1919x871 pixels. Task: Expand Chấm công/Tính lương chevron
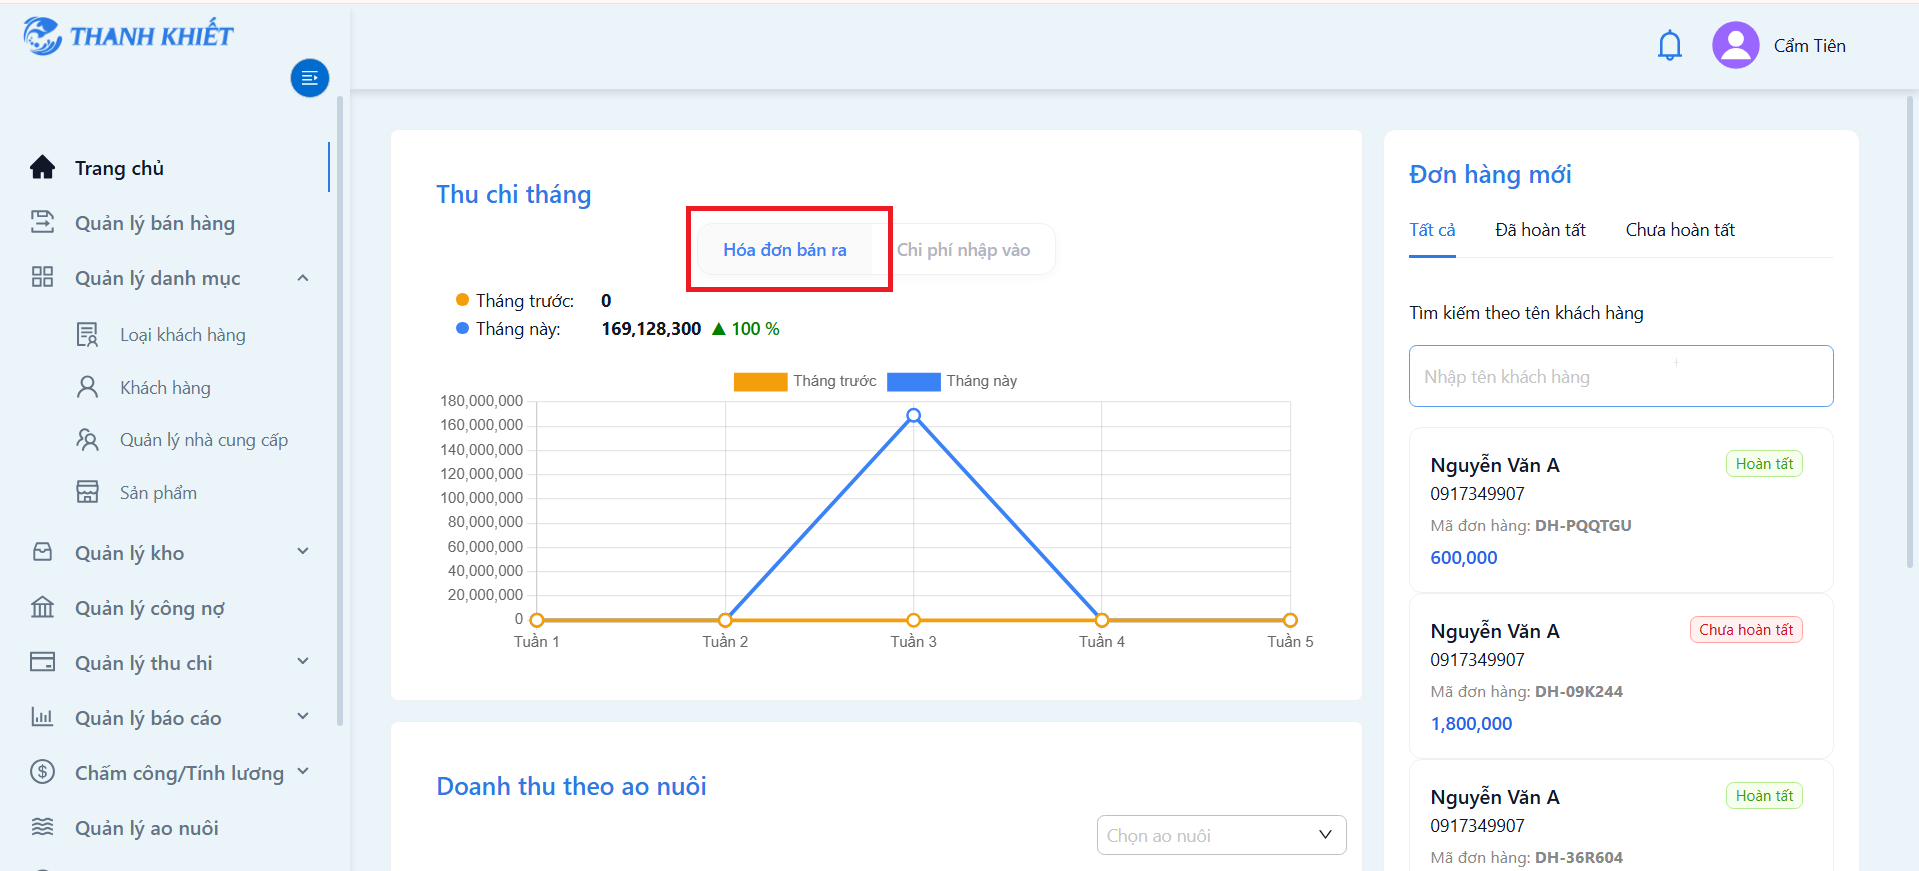[x=303, y=772]
